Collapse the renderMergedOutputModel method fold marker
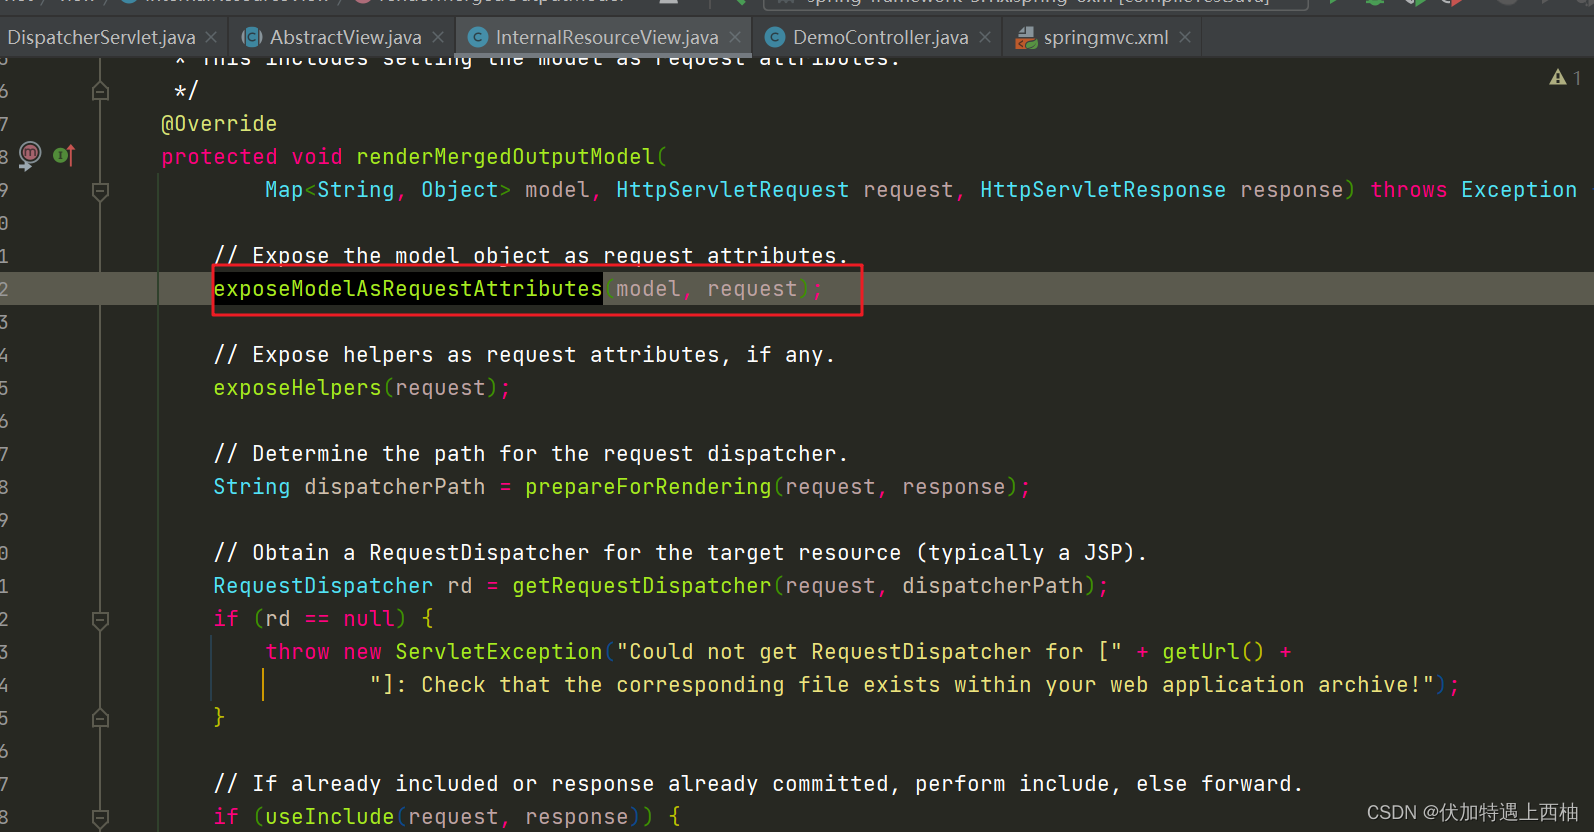This screenshot has width=1594, height=832. 100,190
